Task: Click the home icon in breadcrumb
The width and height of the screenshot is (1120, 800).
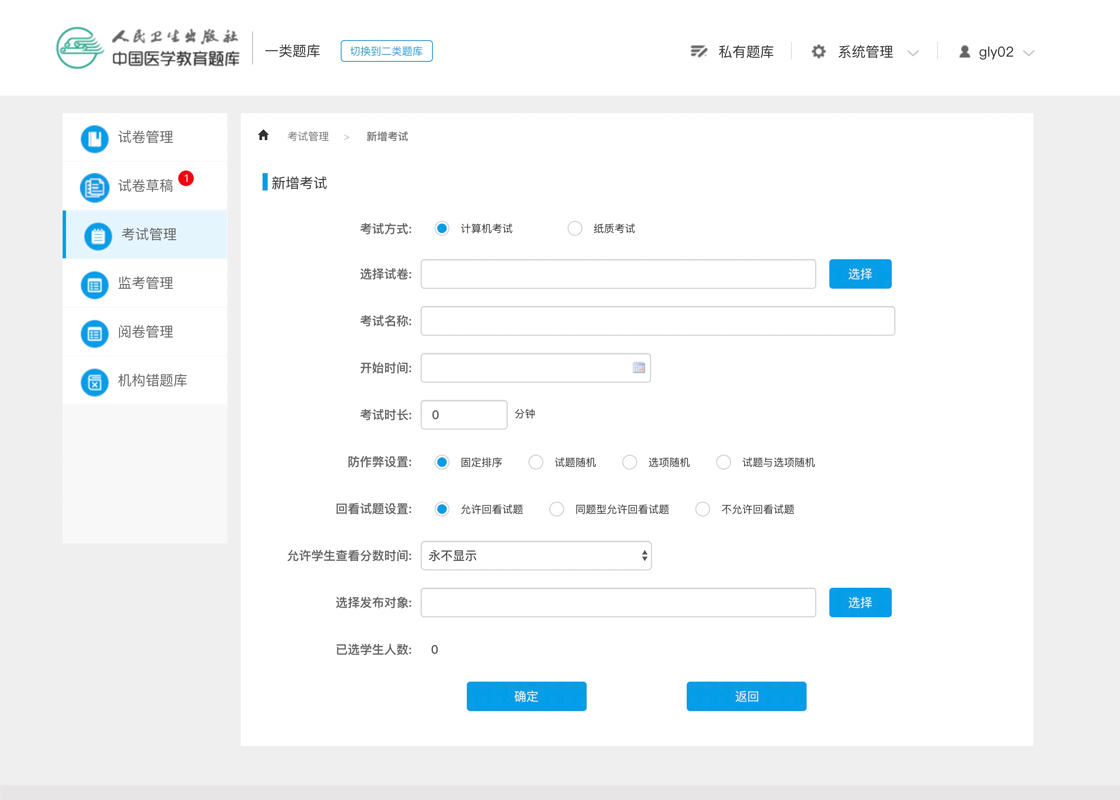Action: (x=263, y=136)
